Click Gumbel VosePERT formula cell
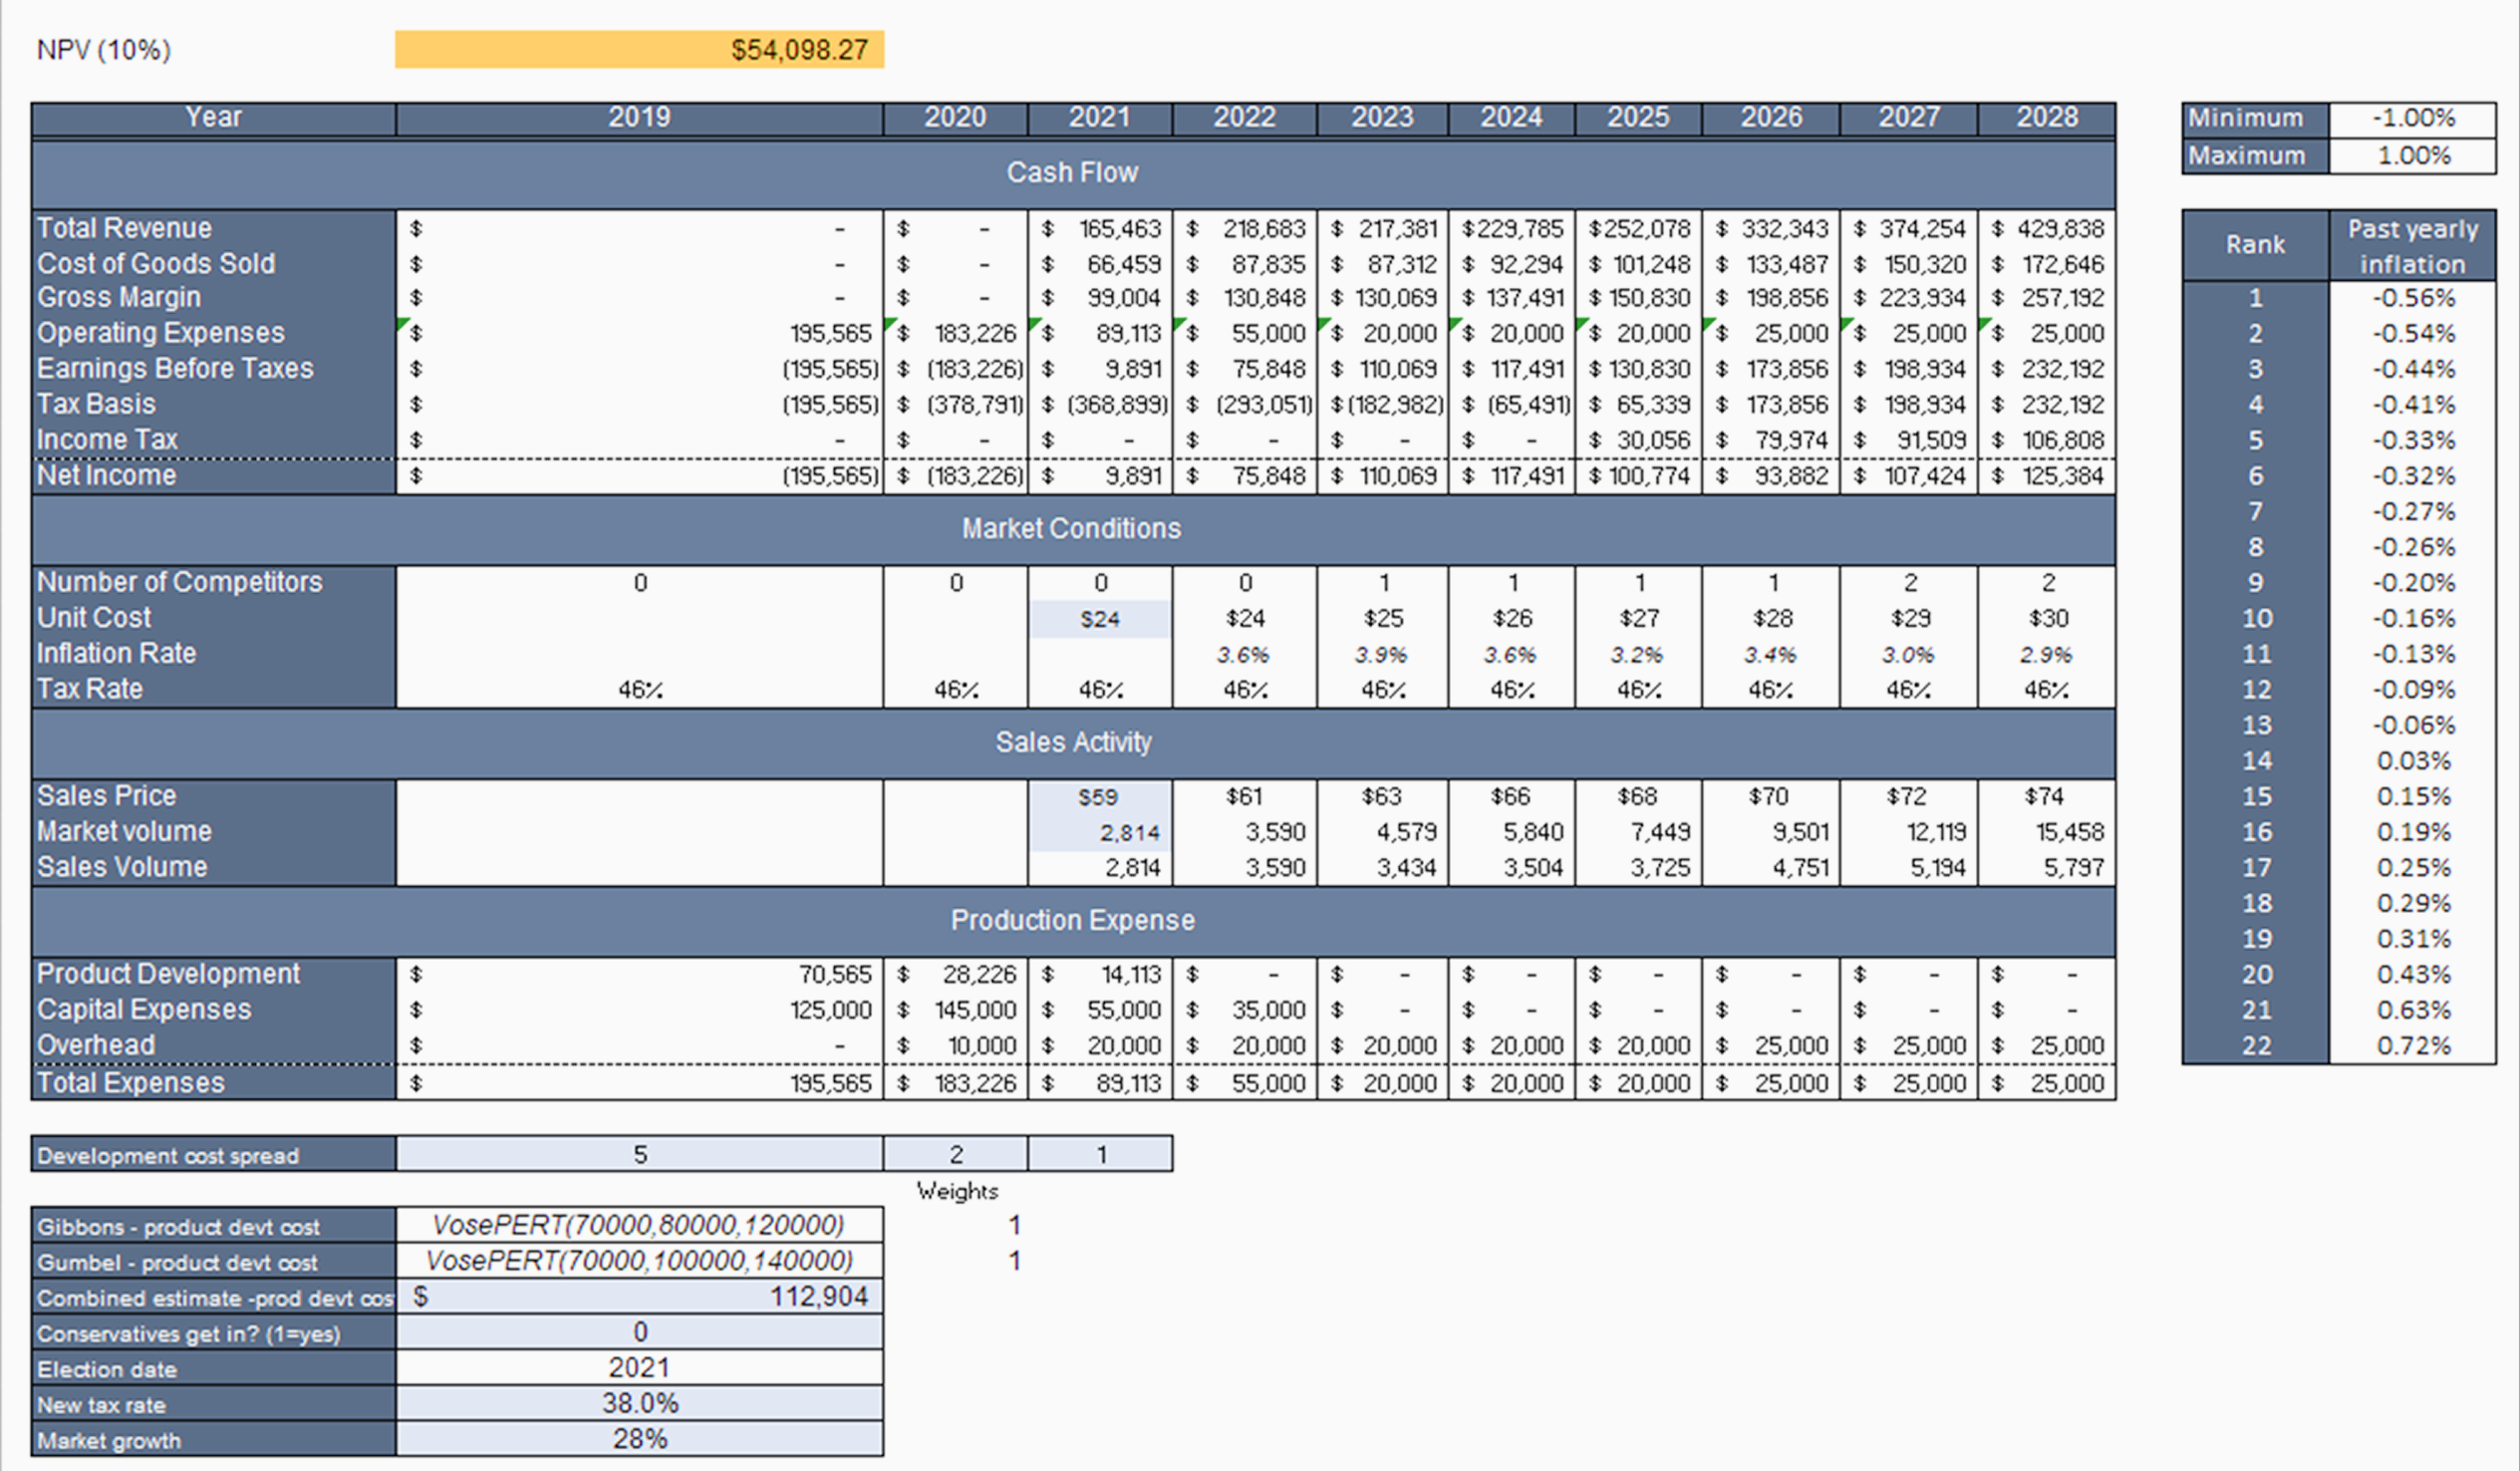This screenshot has height=1471, width=2520. (639, 1261)
